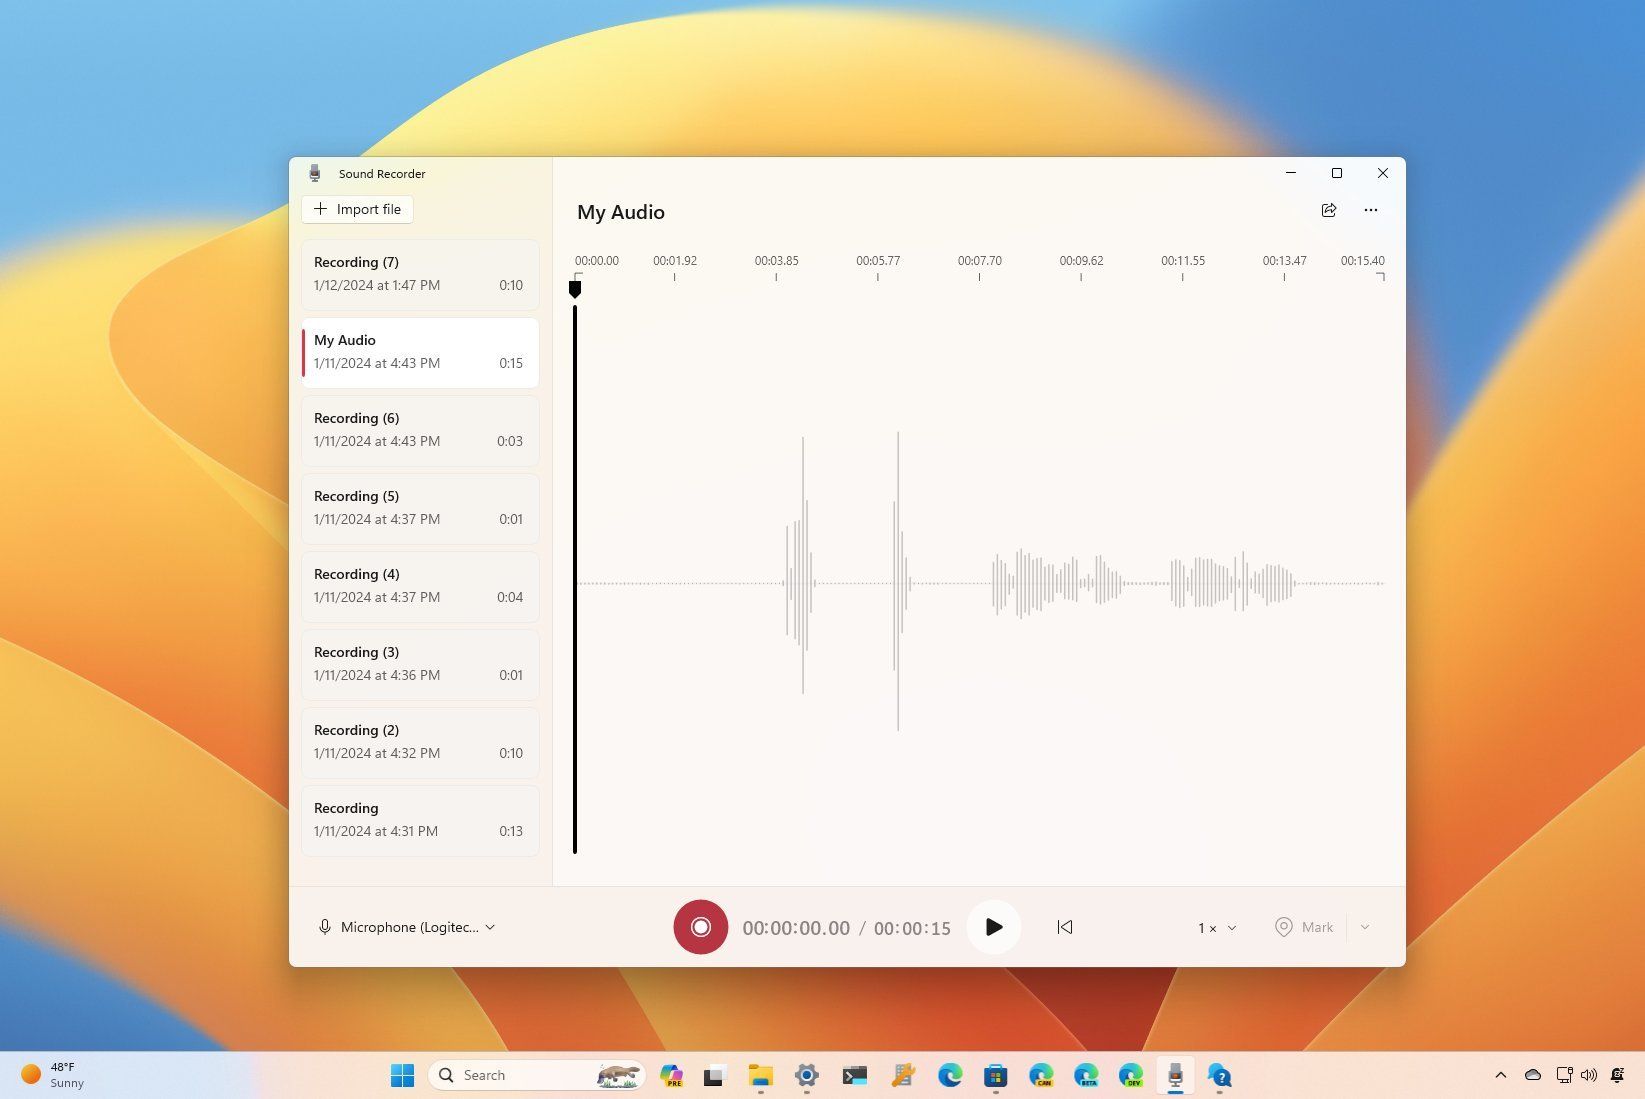
Task: Open the Recording (2) entry
Action: click(419, 741)
